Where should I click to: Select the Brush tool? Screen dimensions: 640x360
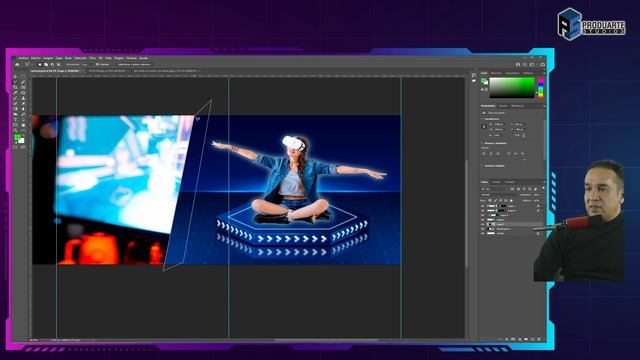16,98
